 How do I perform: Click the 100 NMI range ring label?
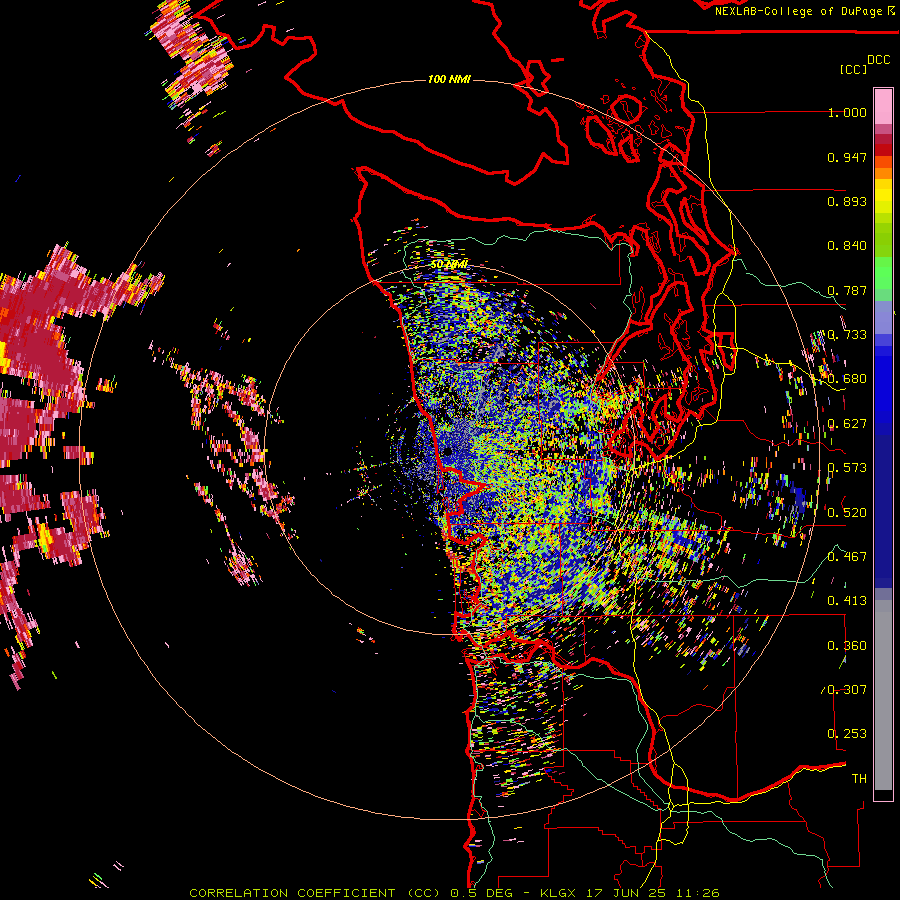coord(449,79)
